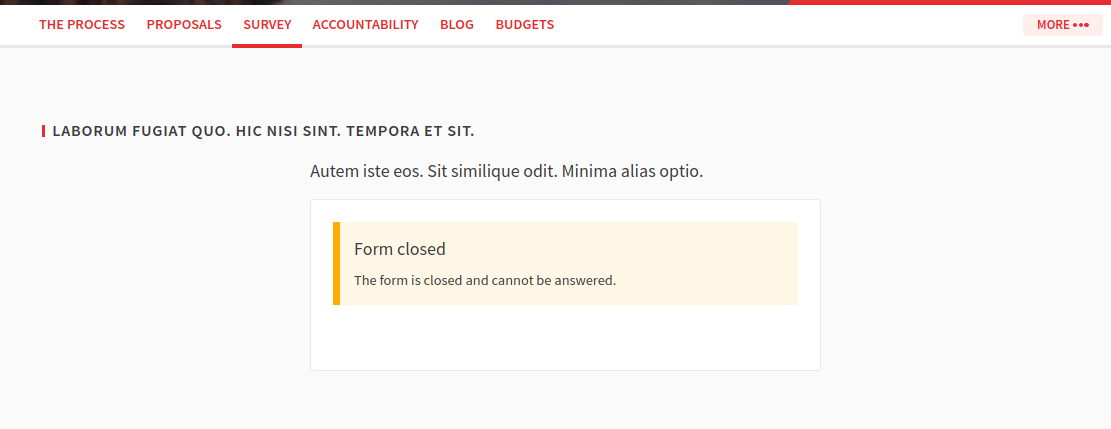Viewport: 1111px width, 429px height.
Task: Switch to the Accountability tab
Action: click(365, 25)
